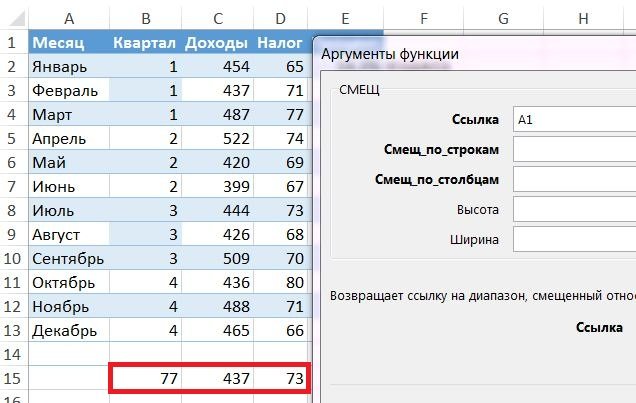Select the Декабрь cell

[68, 330]
